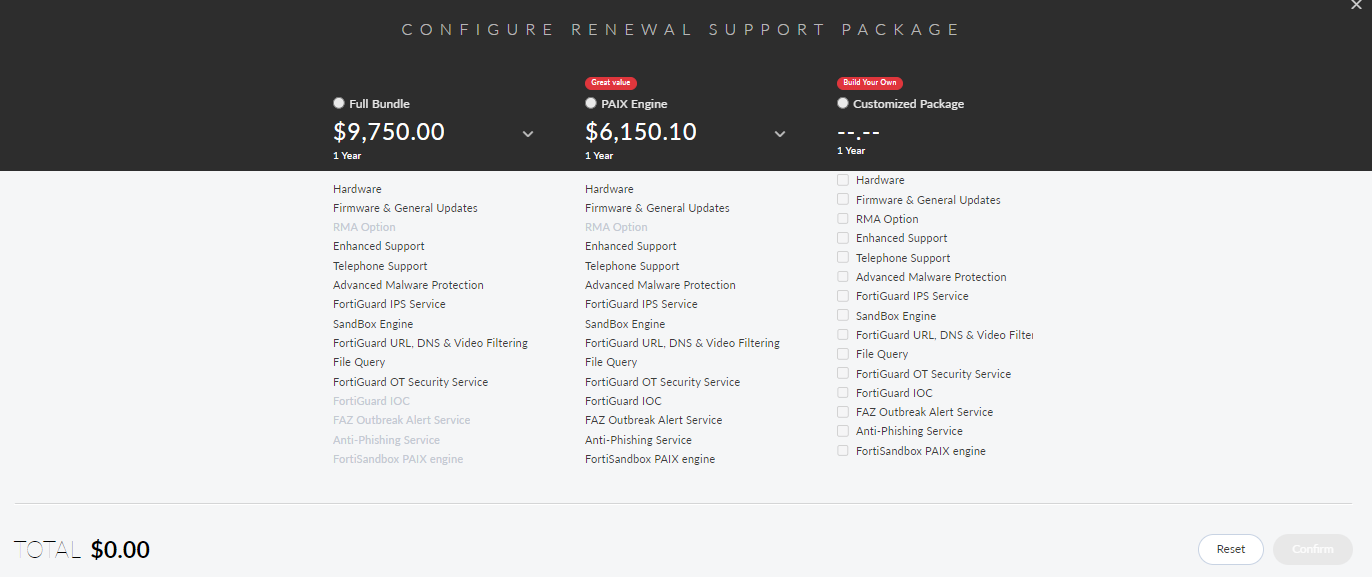The image size is (1372, 577).
Task: Check the SandBox Engine option
Action: pos(842,315)
